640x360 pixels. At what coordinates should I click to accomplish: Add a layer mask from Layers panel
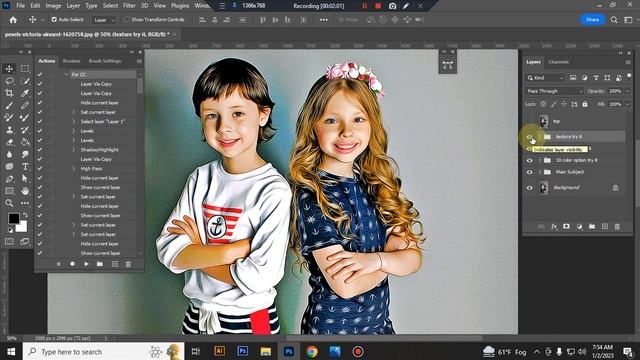tap(566, 227)
